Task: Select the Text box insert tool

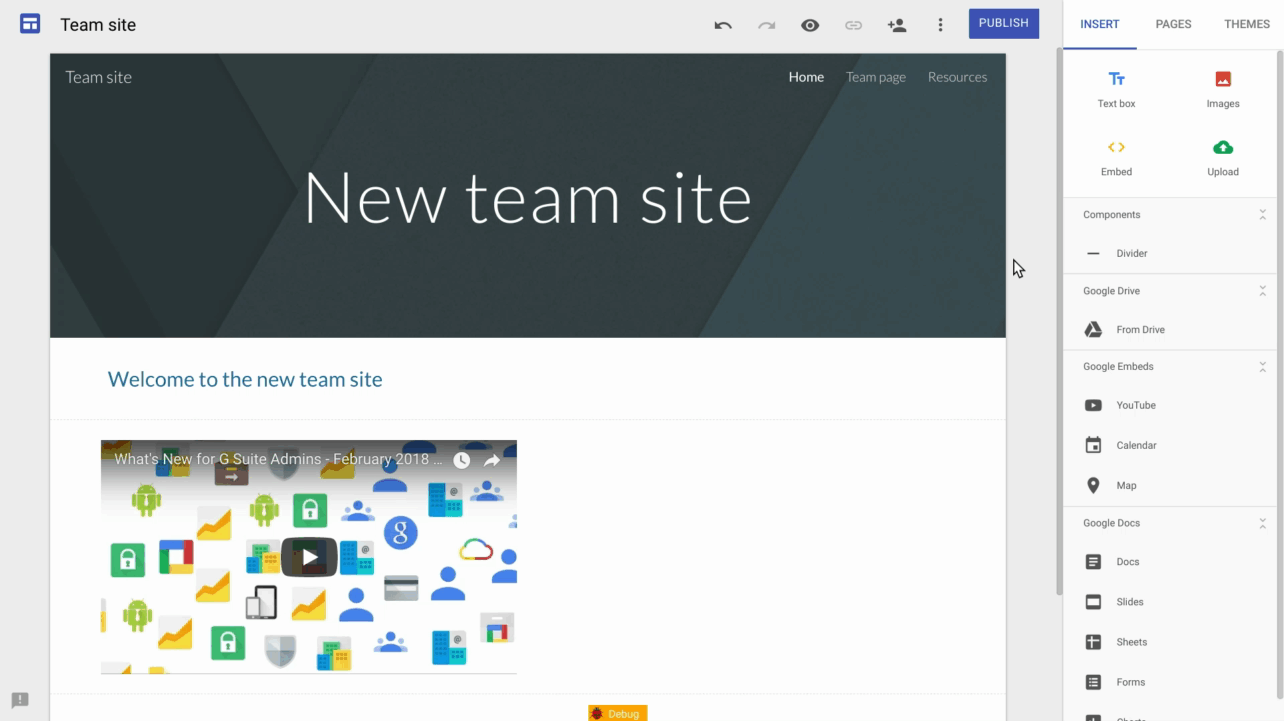Action: (x=1116, y=88)
